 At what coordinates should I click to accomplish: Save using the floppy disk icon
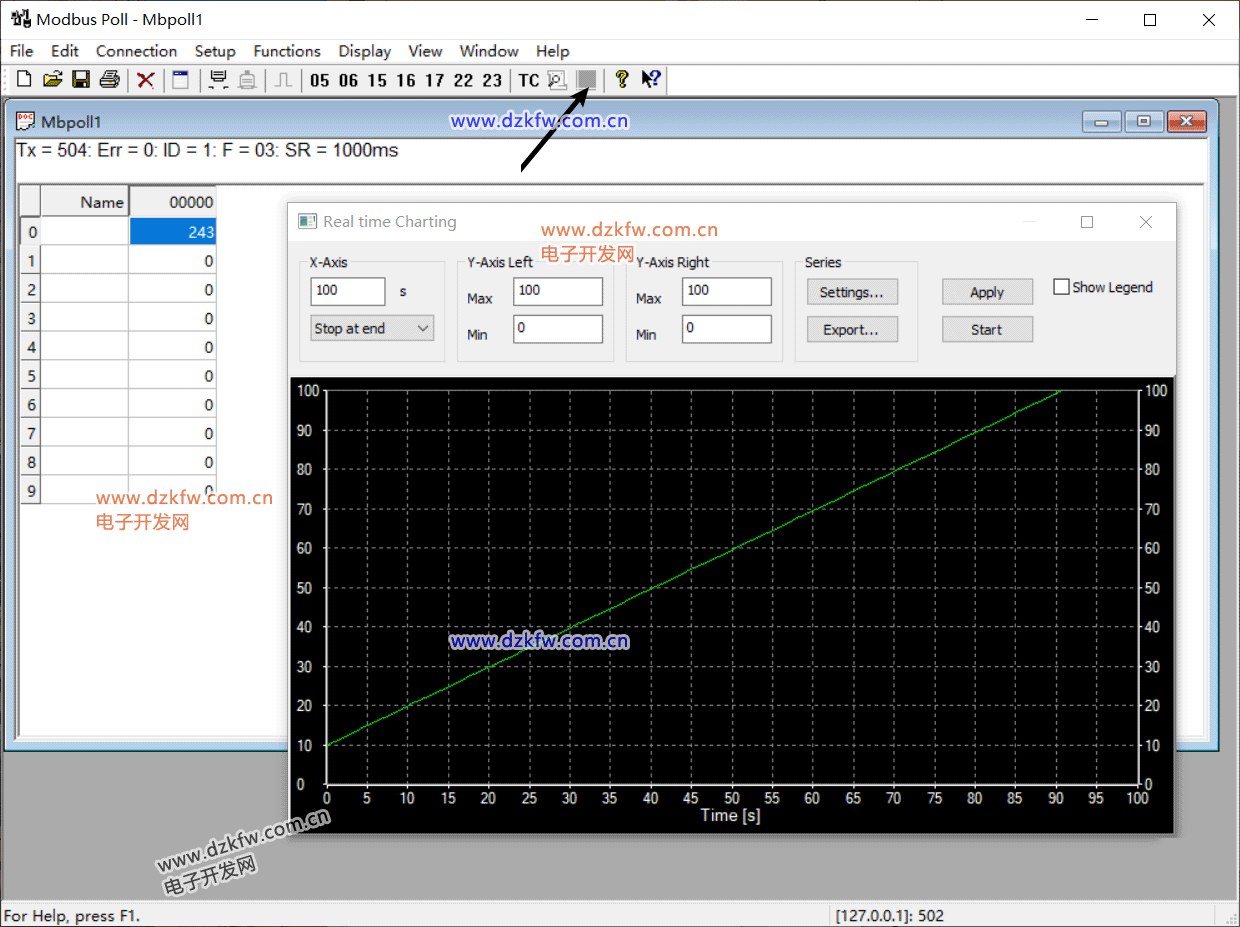(x=81, y=80)
